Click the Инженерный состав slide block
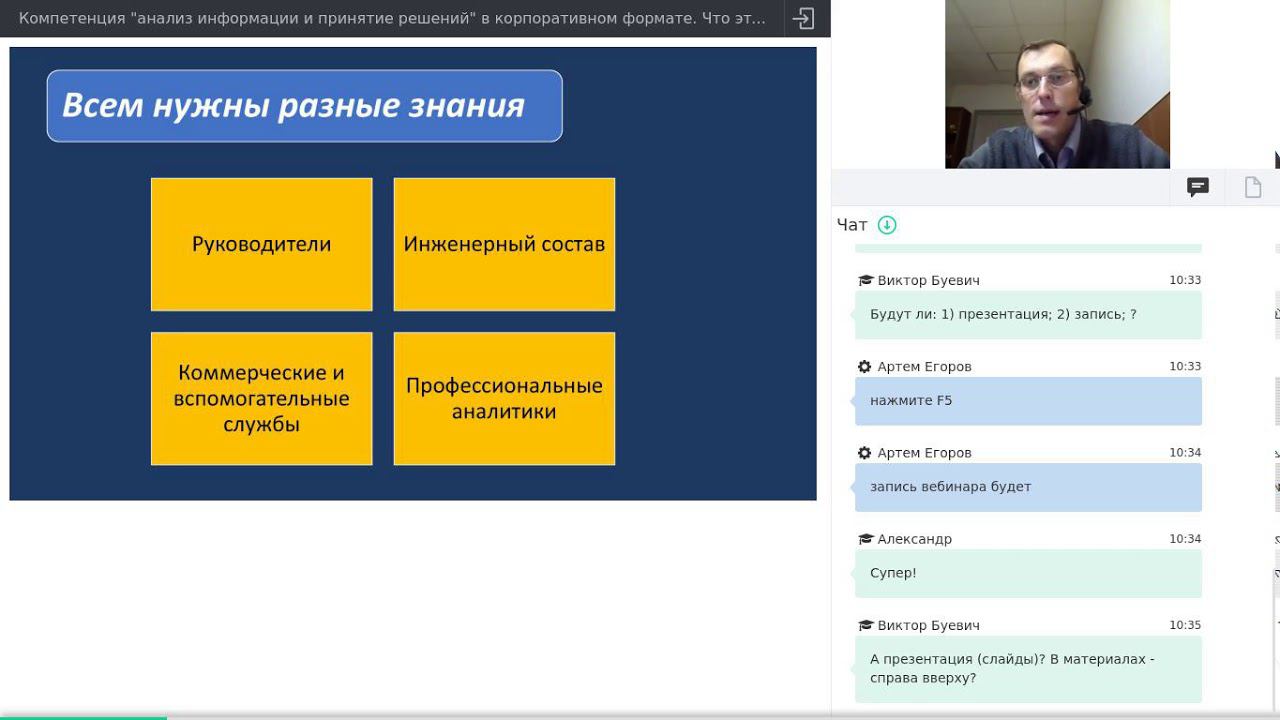 point(504,244)
